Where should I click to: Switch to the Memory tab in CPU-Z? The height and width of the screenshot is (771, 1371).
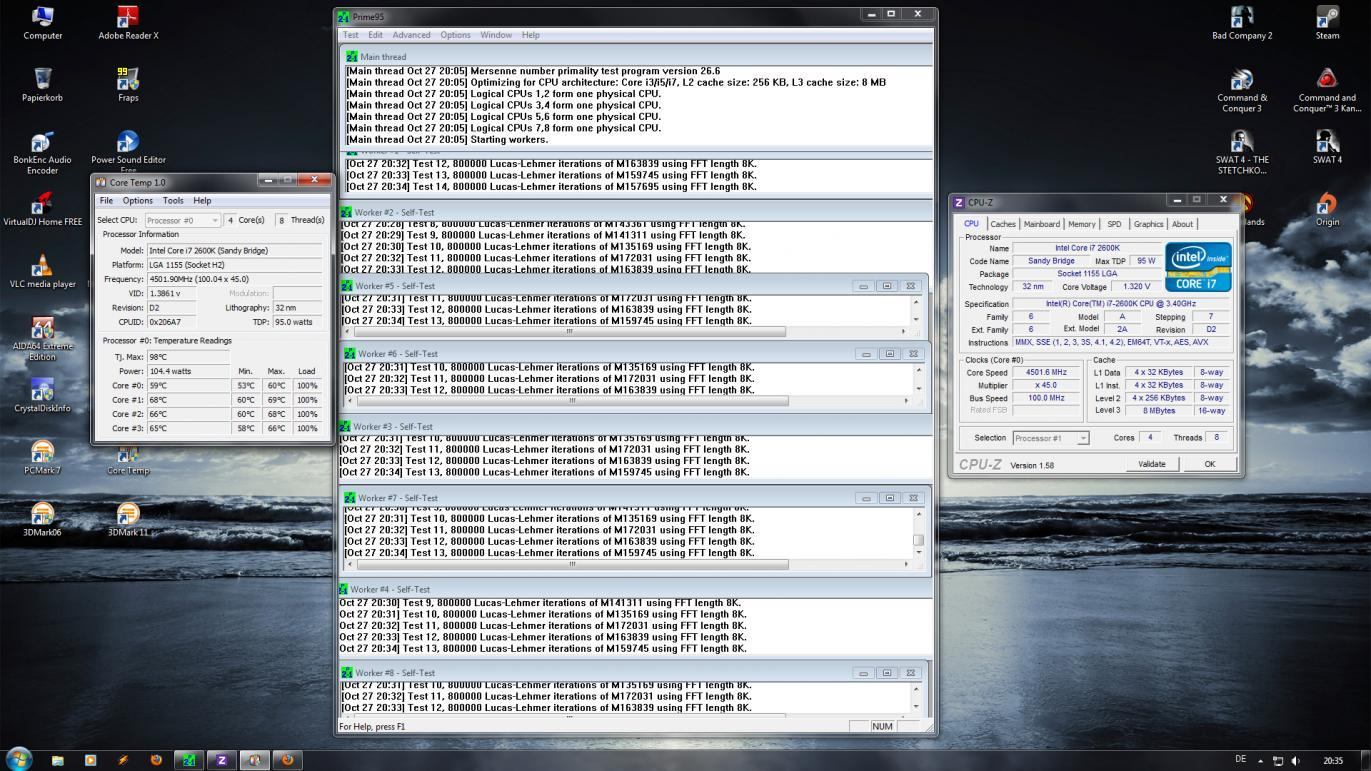pos(1081,224)
